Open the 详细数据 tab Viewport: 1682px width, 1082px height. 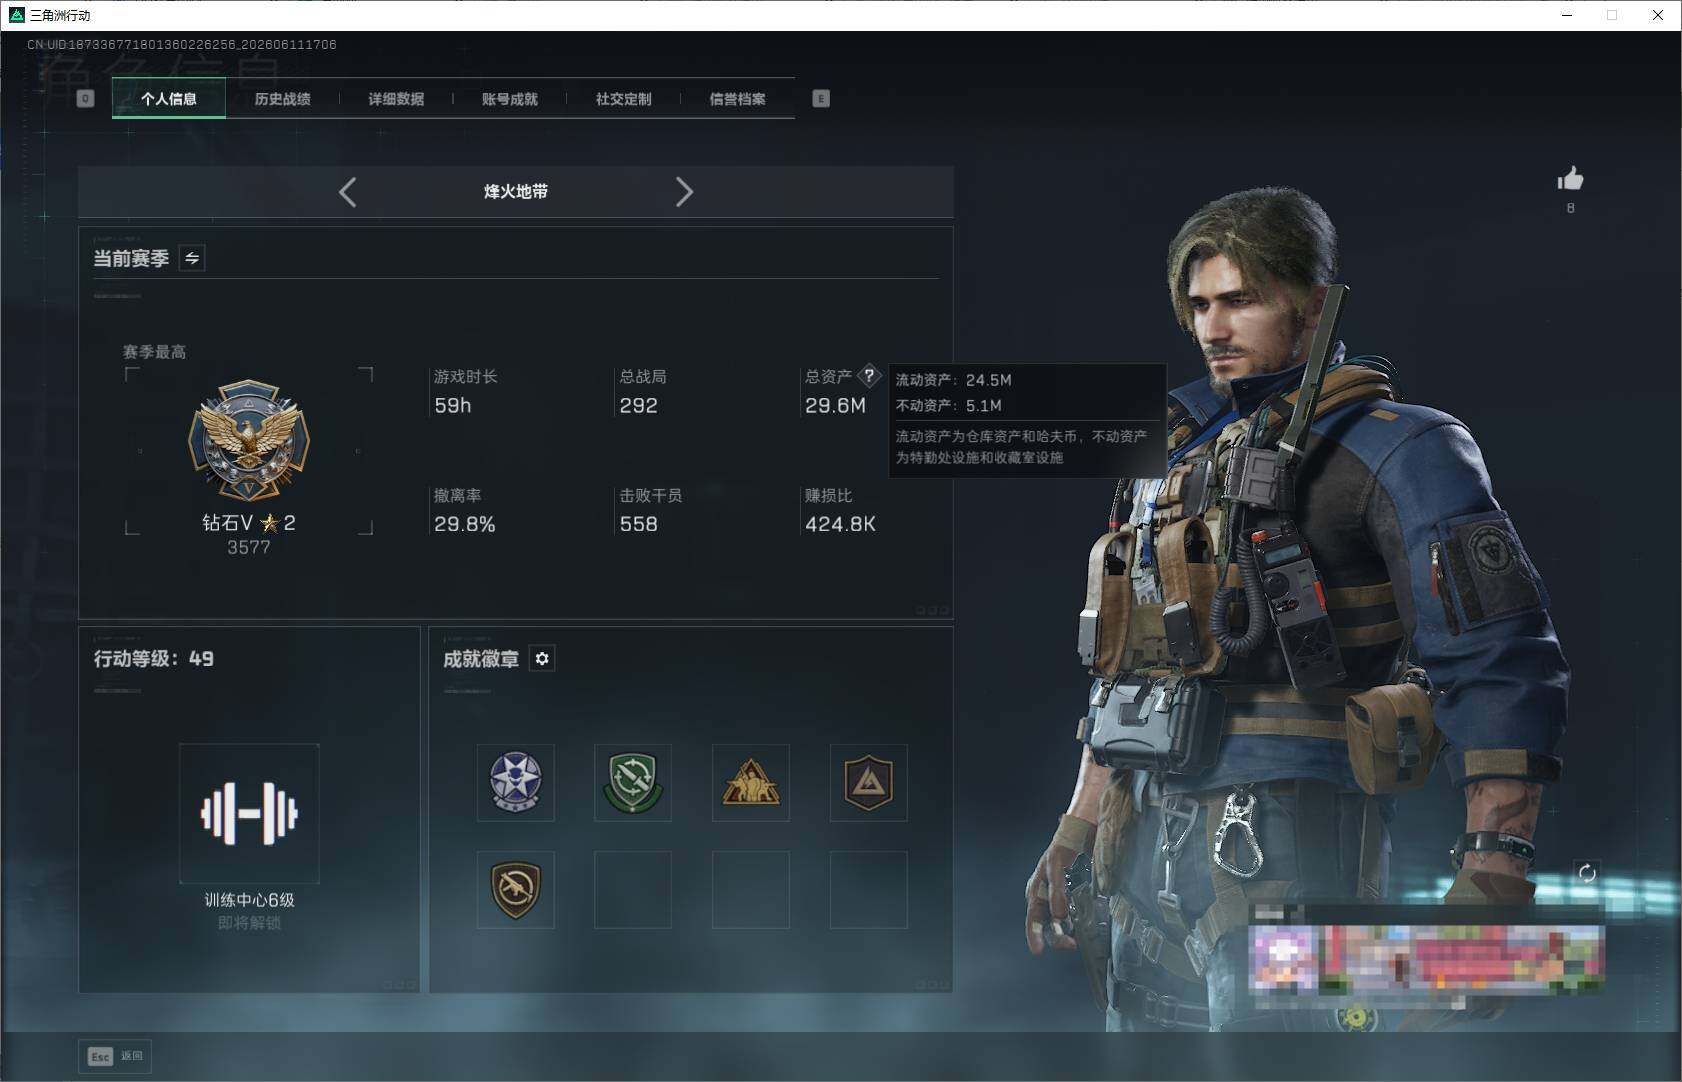(x=396, y=99)
